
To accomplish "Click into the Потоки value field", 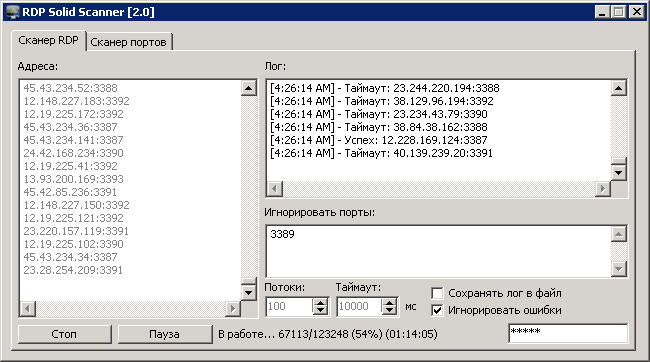I will tap(289, 306).
